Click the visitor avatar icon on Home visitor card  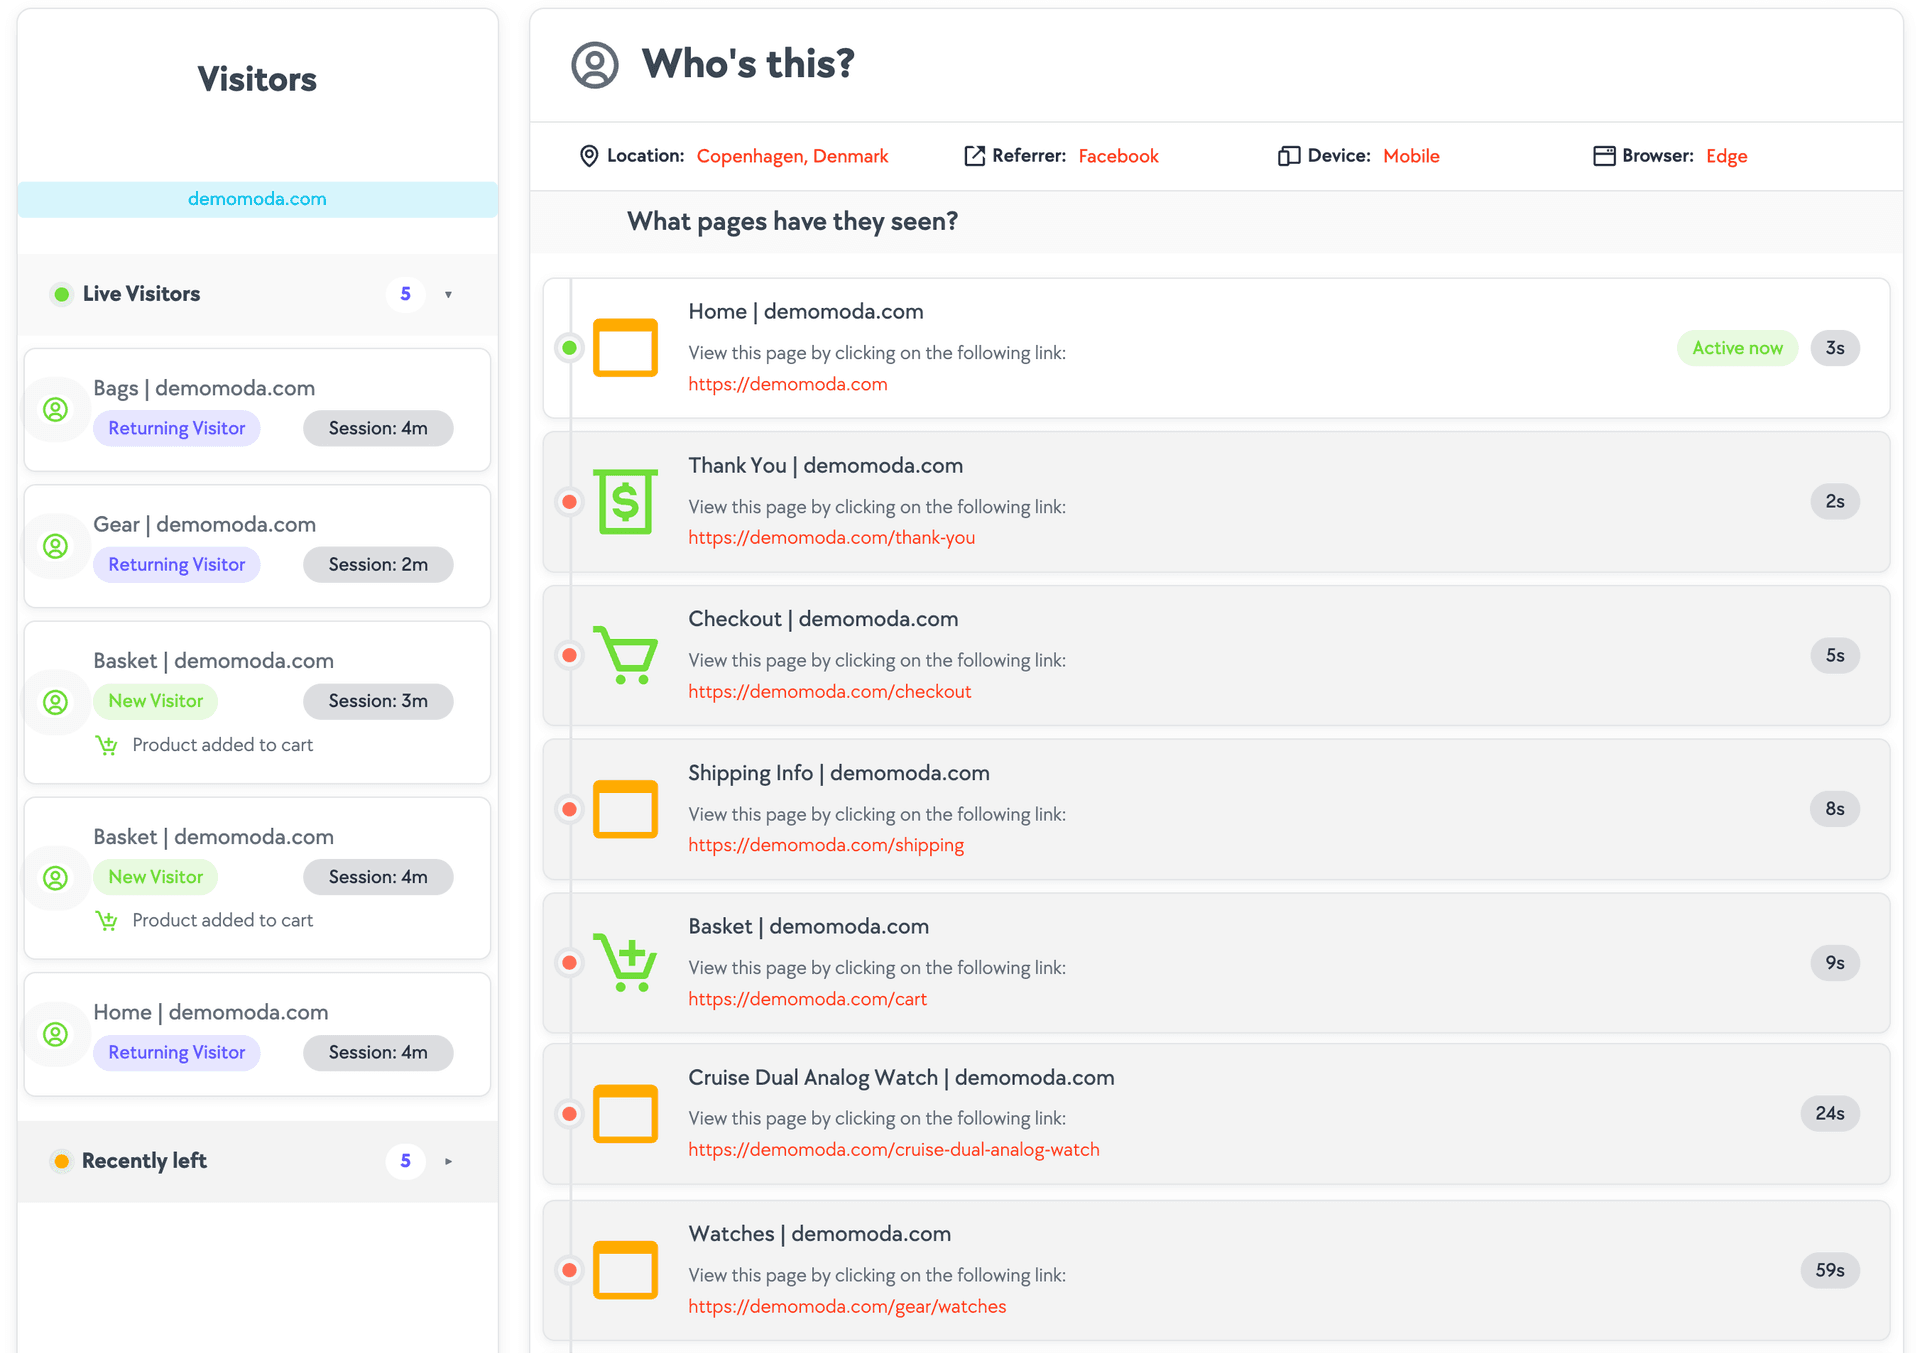[x=56, y=1034]
